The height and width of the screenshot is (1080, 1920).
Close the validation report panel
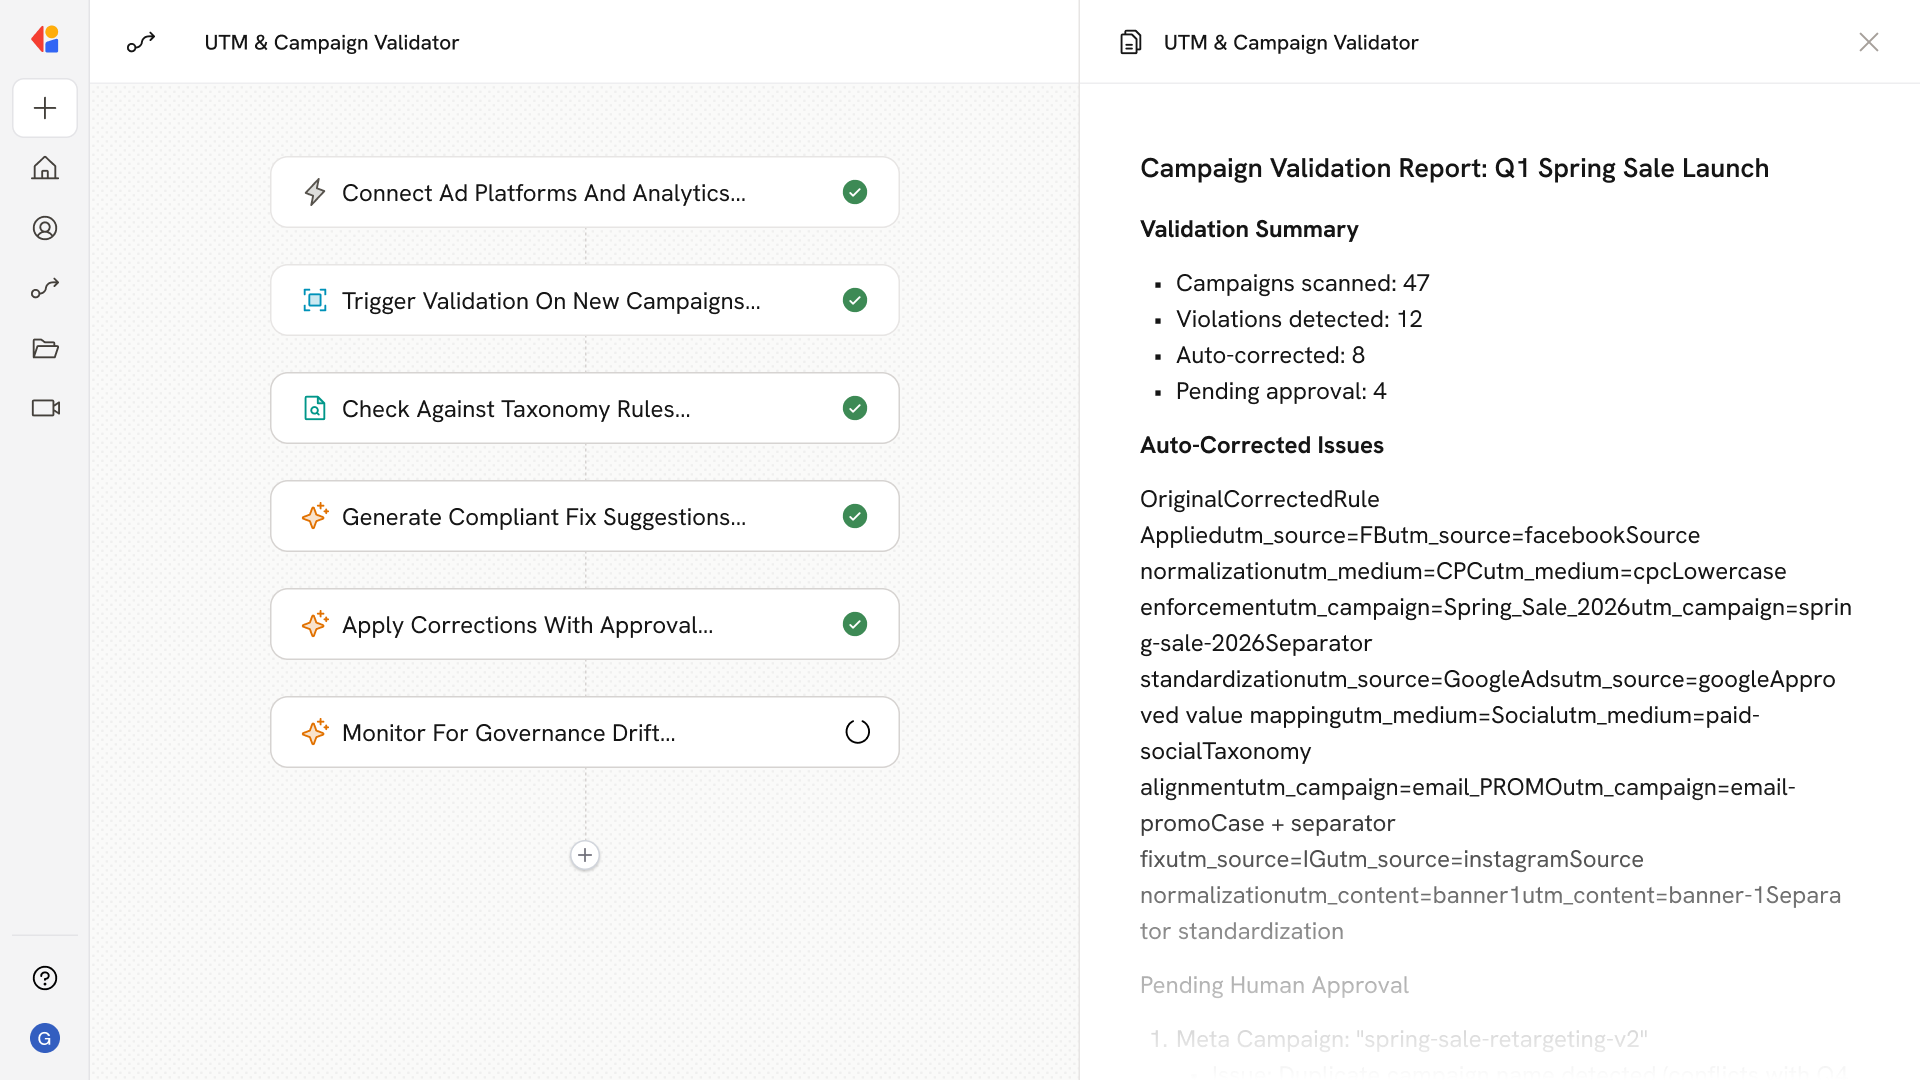[x=1868, y=42]
